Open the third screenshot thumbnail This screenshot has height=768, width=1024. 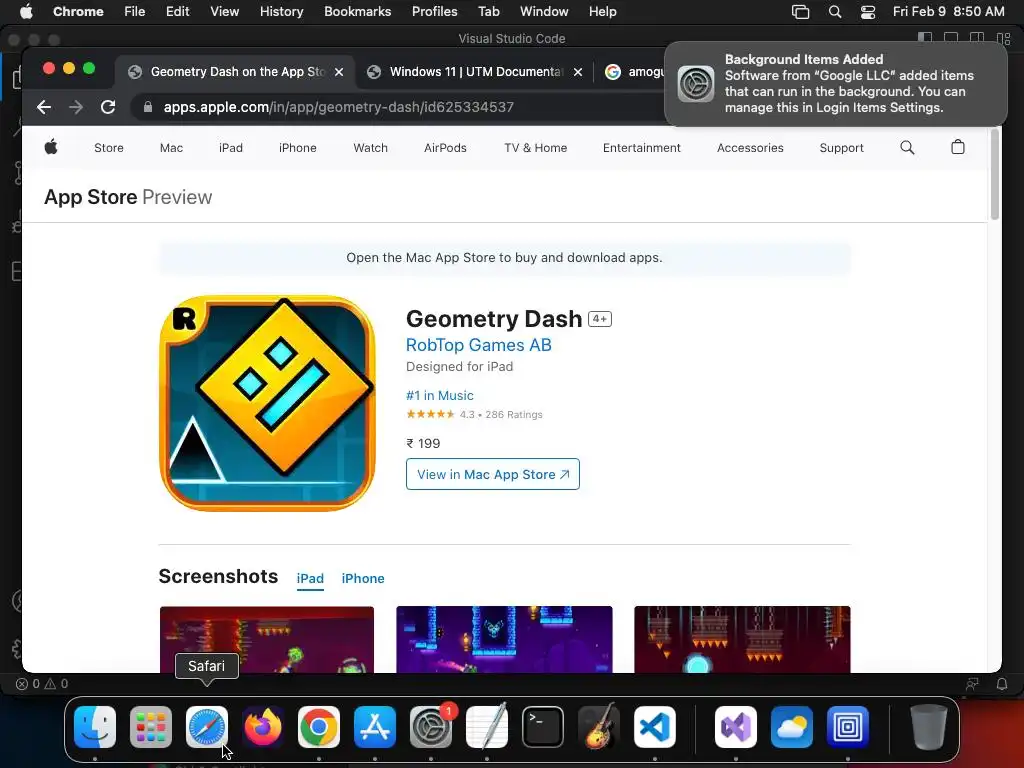[x=742, y=639]
